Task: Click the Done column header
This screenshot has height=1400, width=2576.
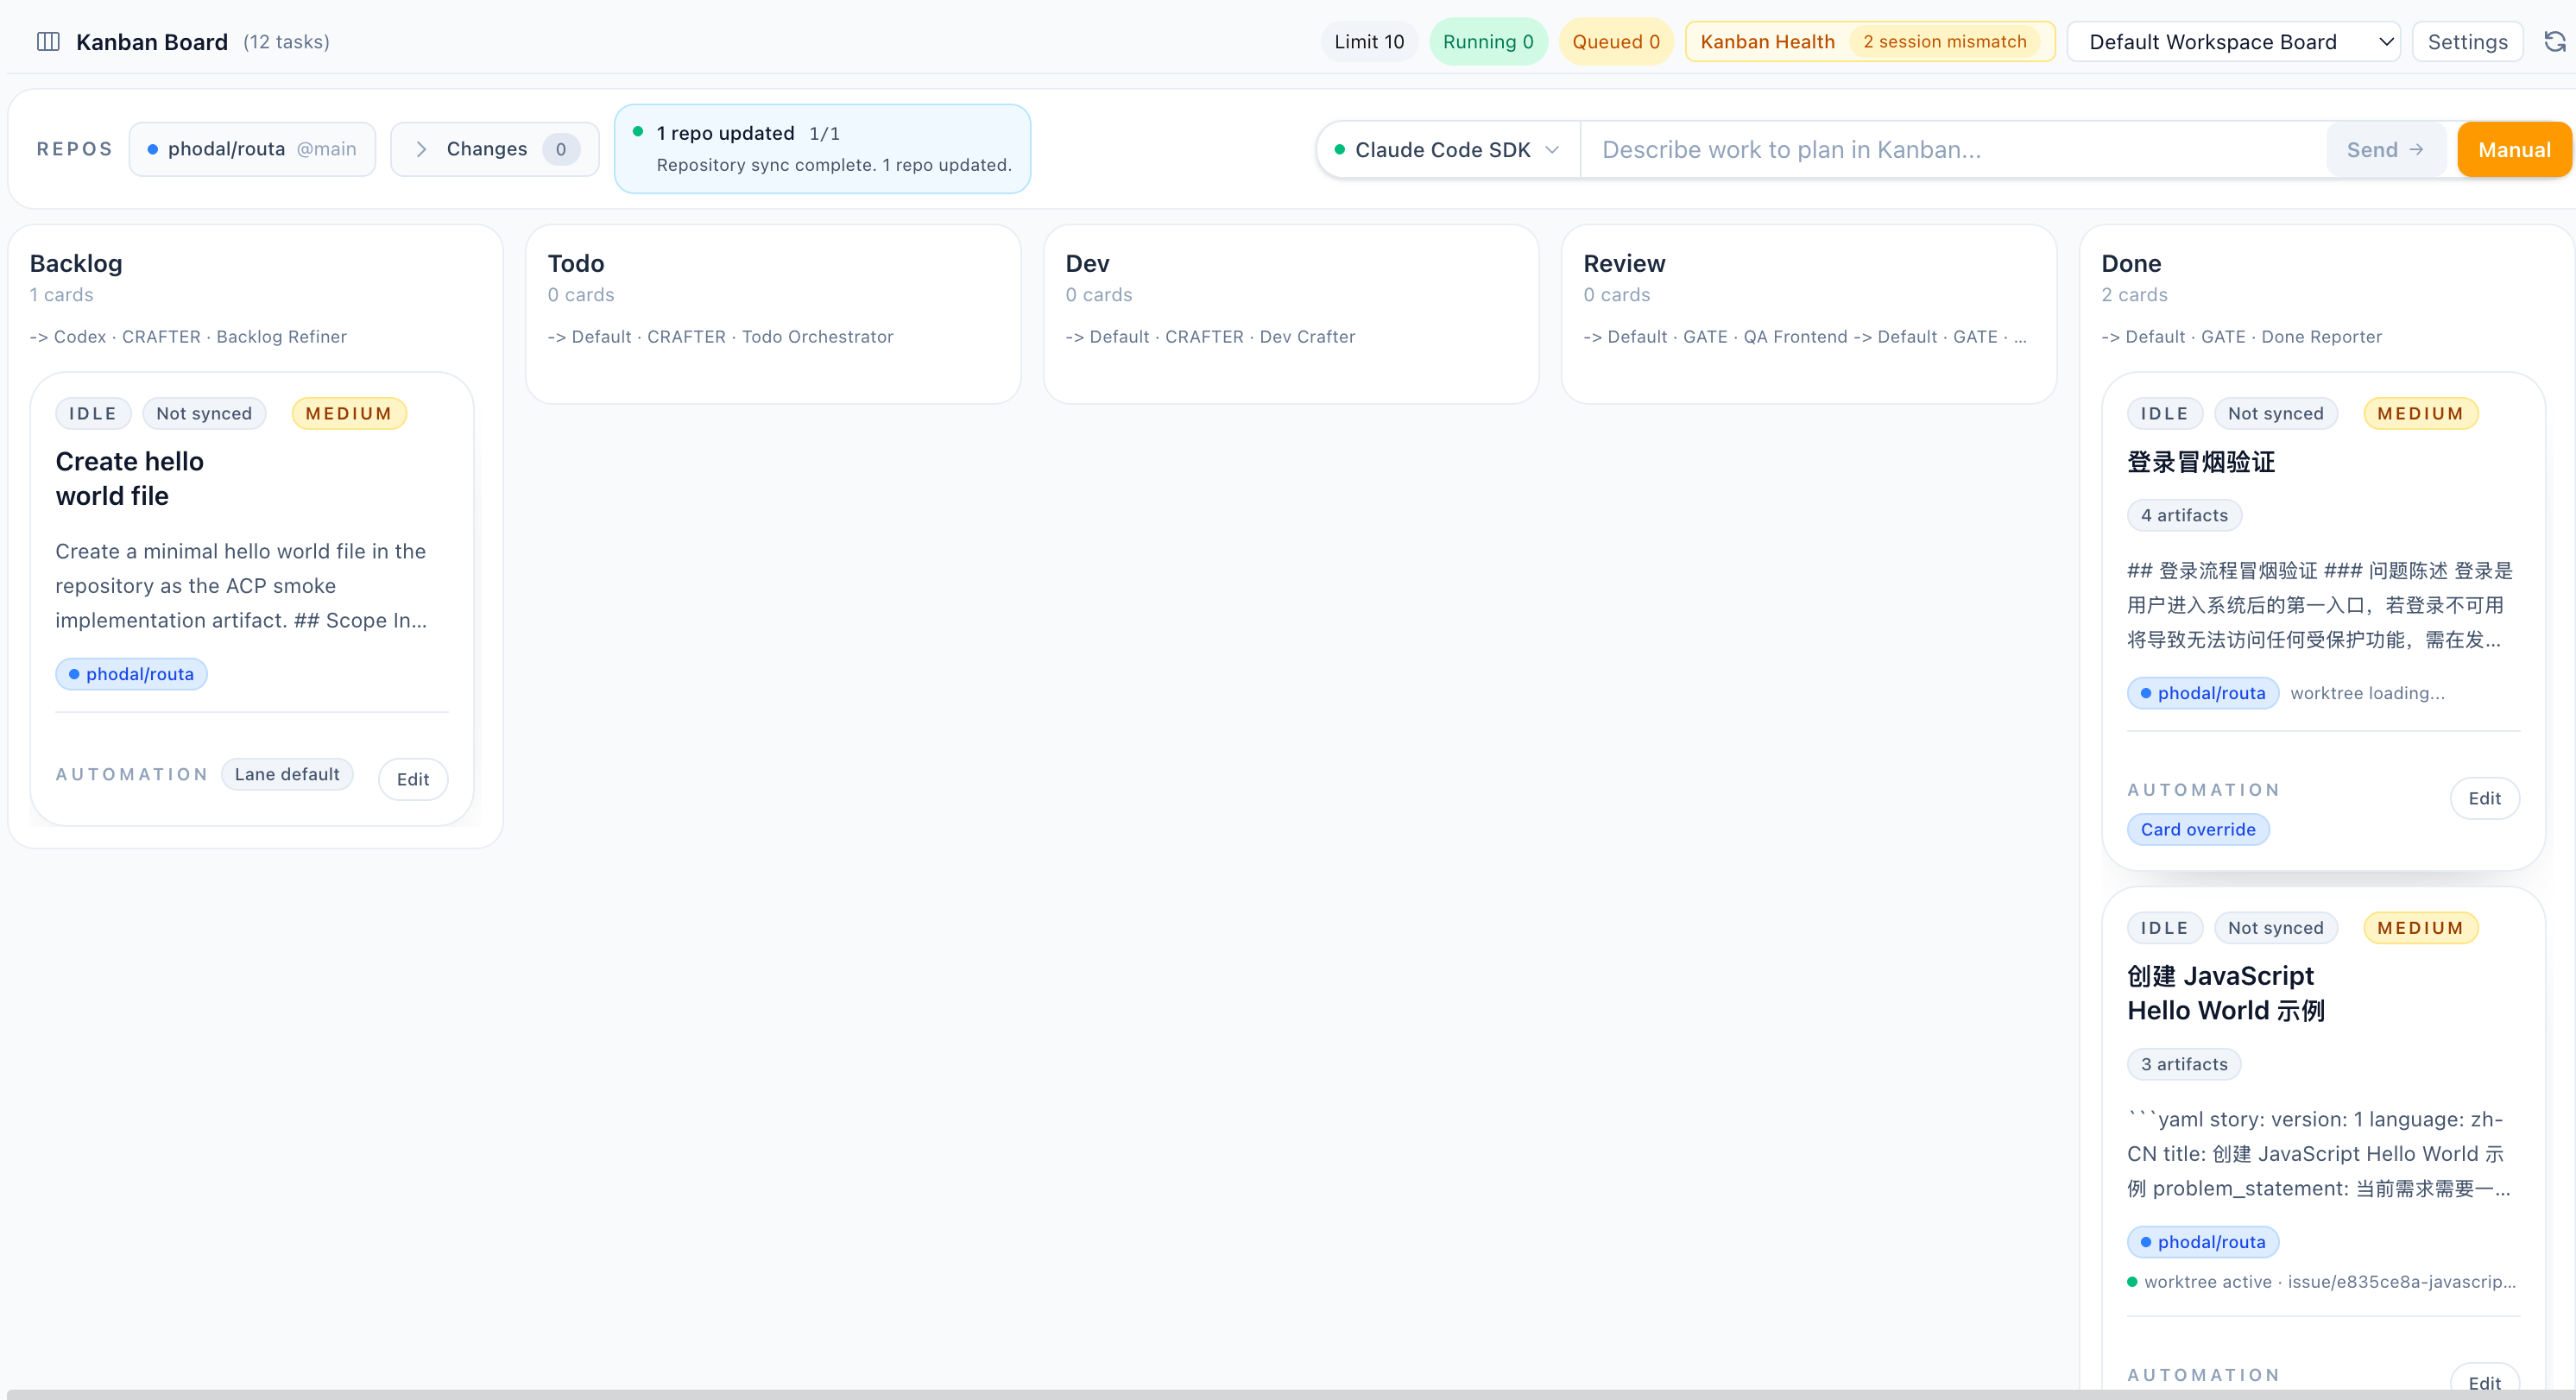Action: [x=2131, y=263]
